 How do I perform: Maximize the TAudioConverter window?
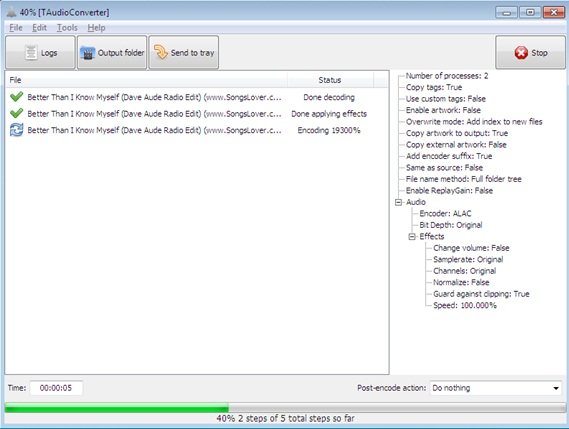[529, 12]
